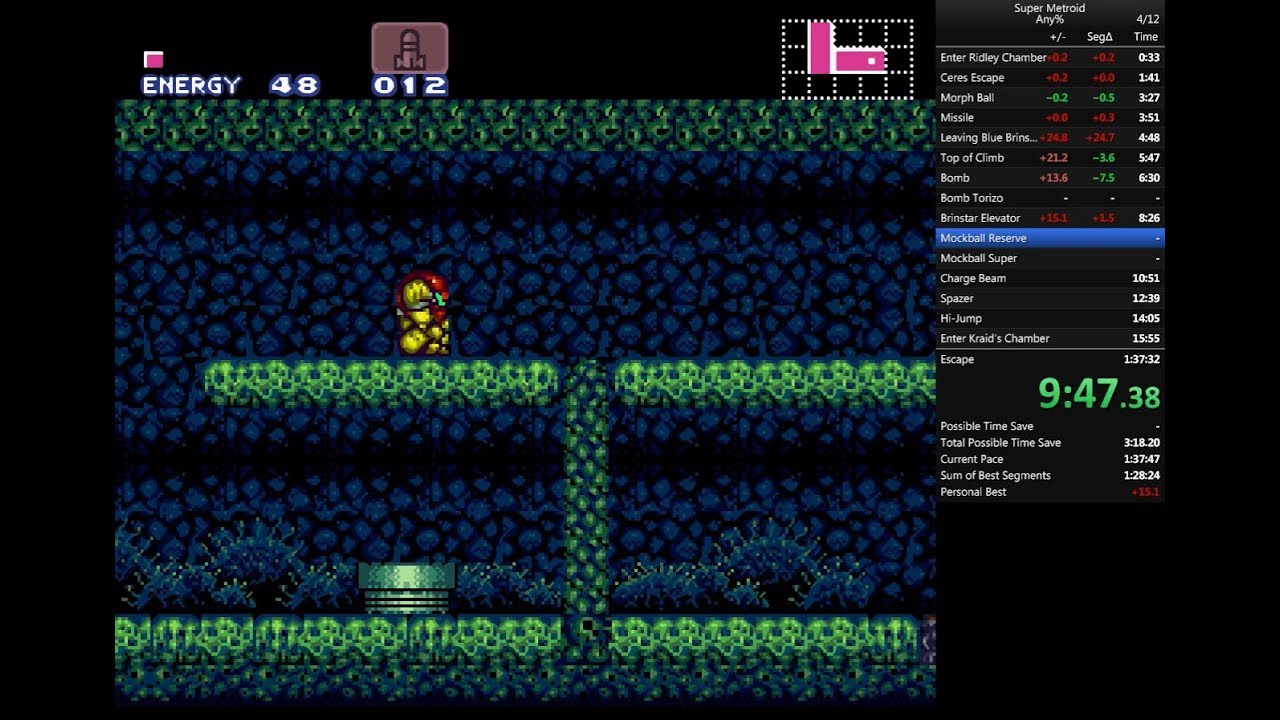1280x720 pixels.
Task: Click the missile ammo icon in the HUD
Action: pyautogui.click(x=410, y=48)
